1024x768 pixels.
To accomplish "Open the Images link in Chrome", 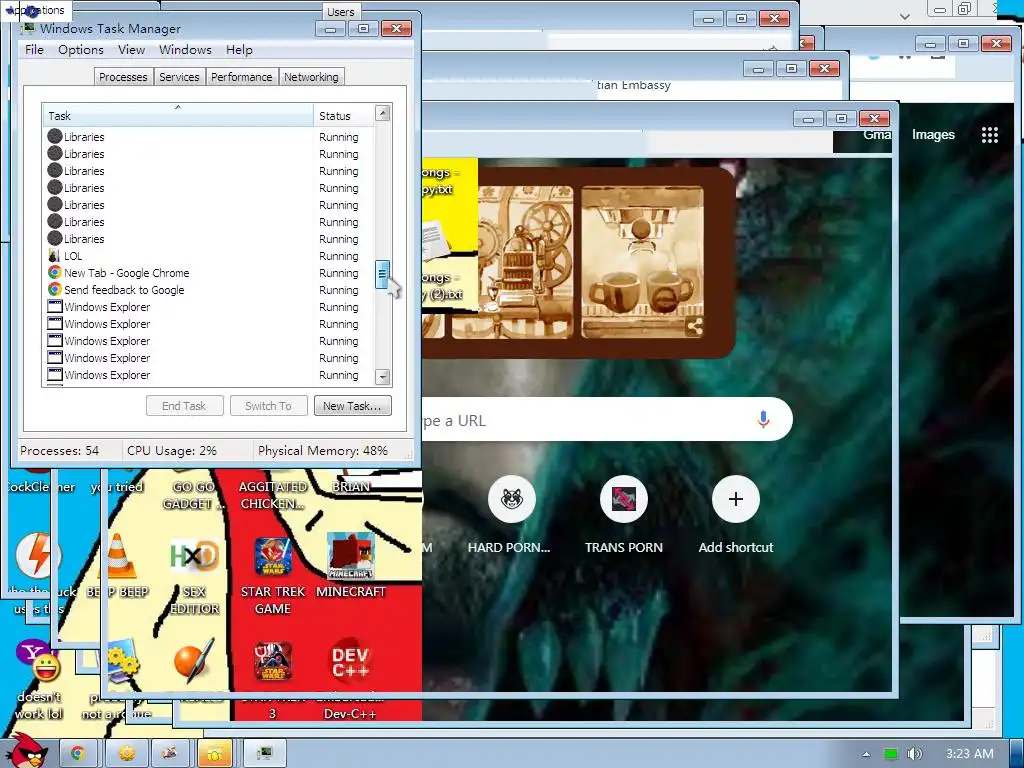I will [x=933, y=135].
